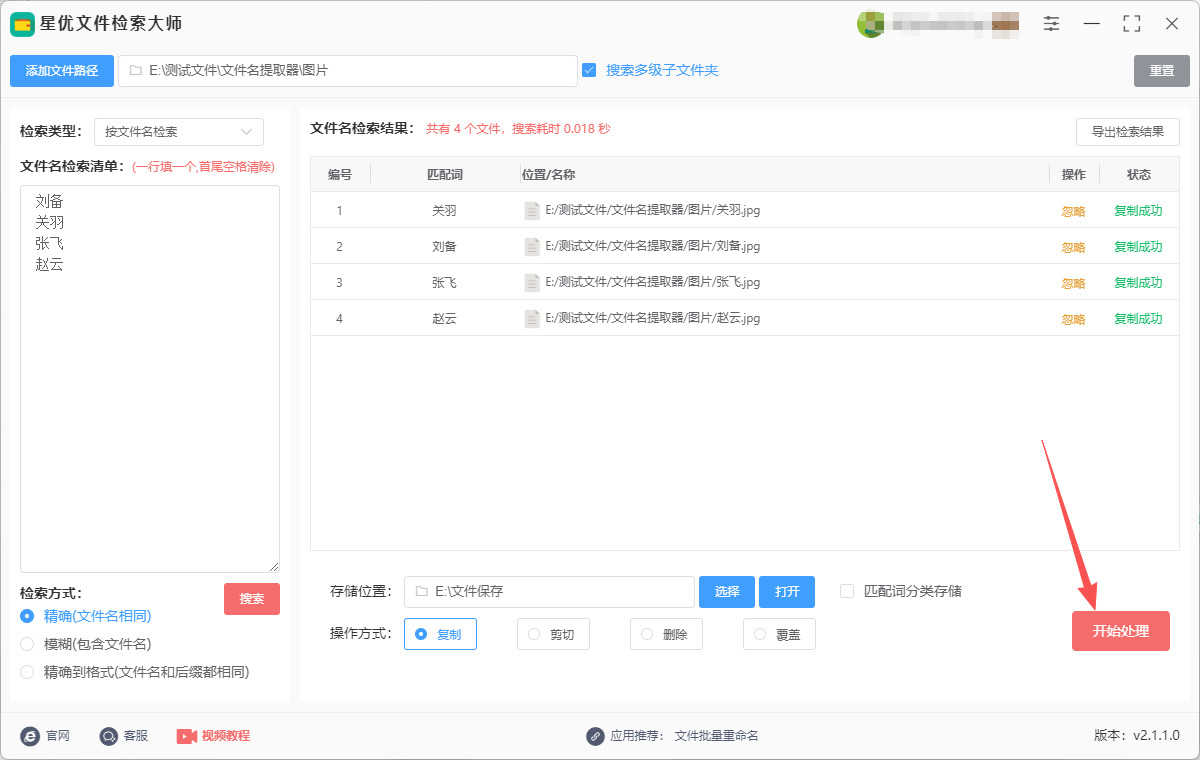Viewport: 1200px width, 760px height.
Task: Uncheck 搜索多级子文件夹 checkbox
Action: 589,70
